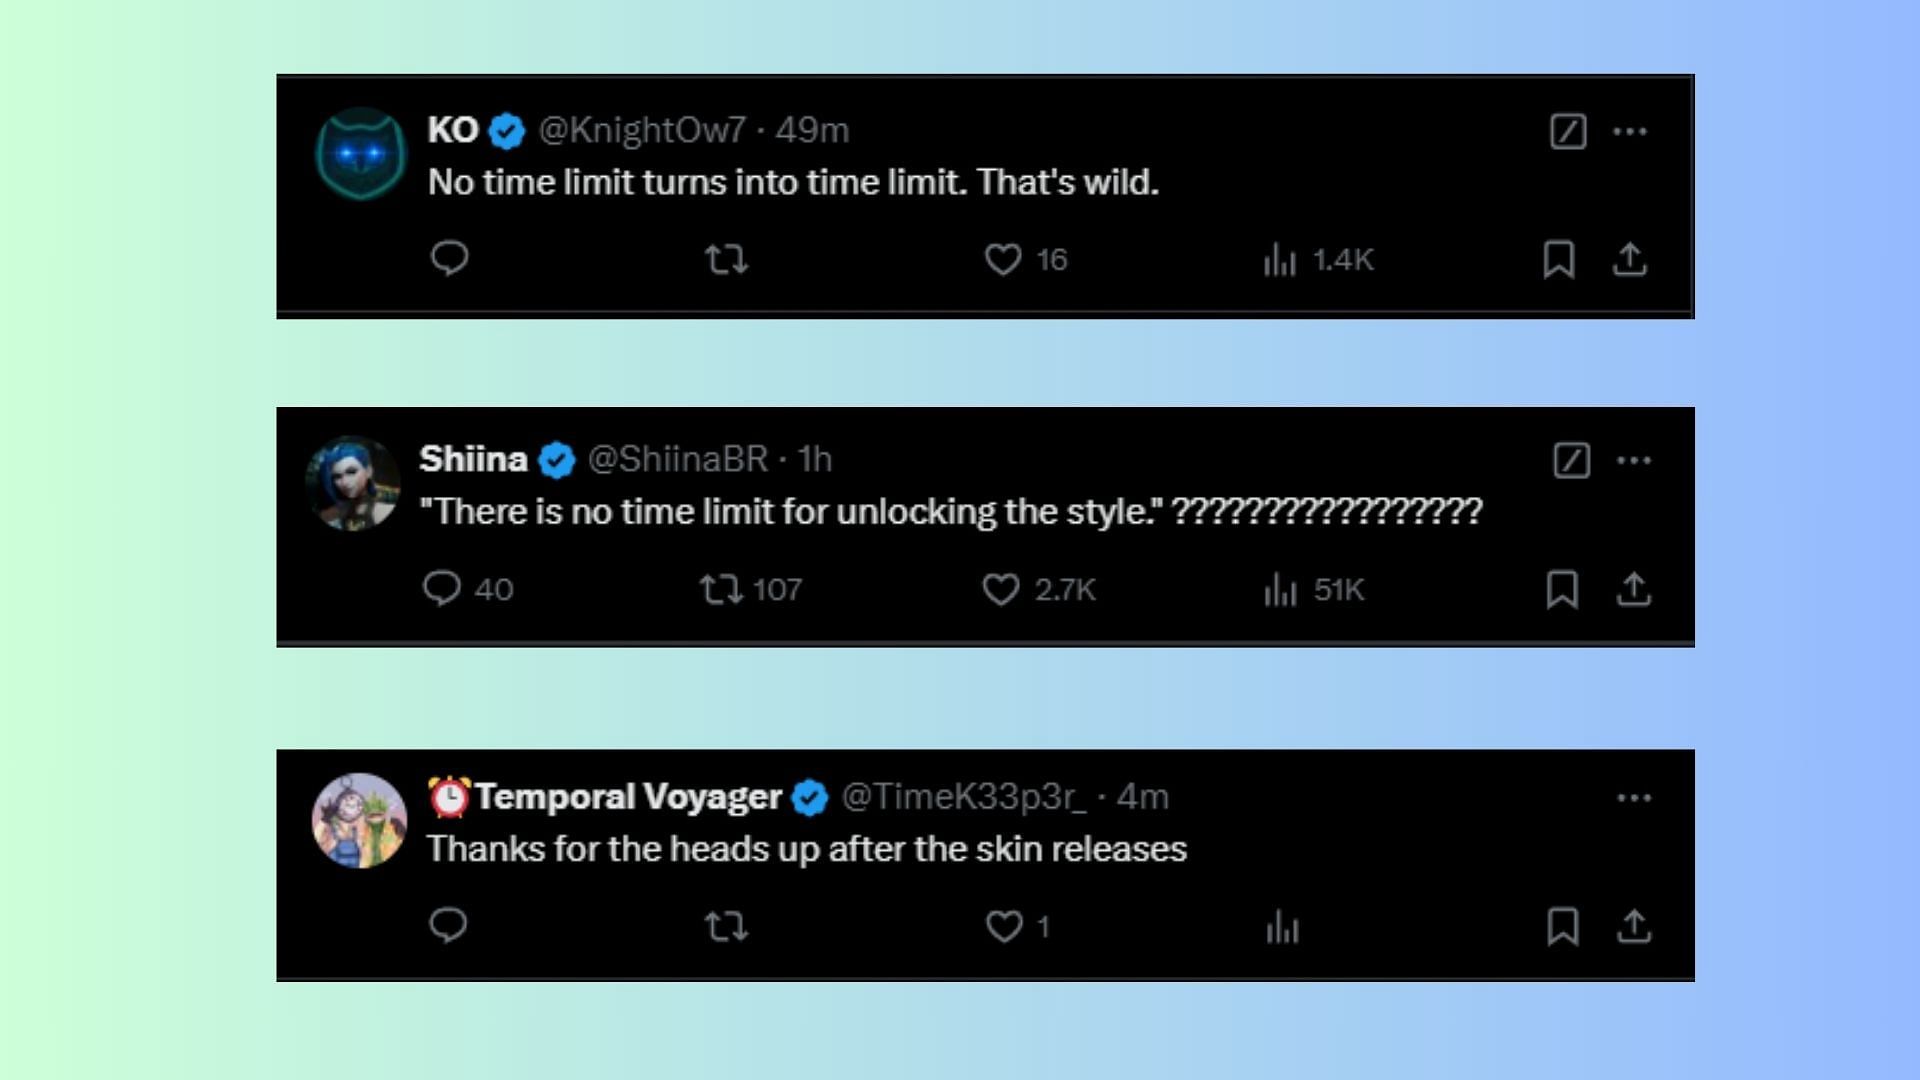Open more options on Temporal Voyager's tweet

tap(1634, 798)
